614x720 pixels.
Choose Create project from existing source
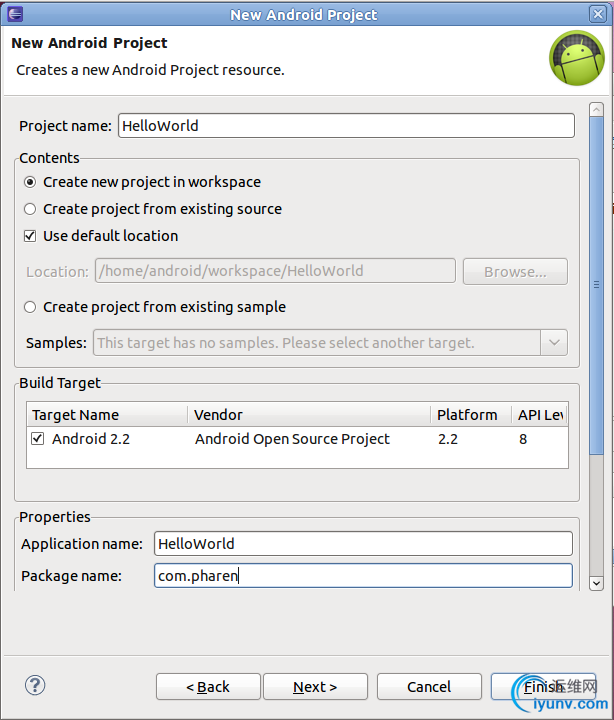[31, 209]
